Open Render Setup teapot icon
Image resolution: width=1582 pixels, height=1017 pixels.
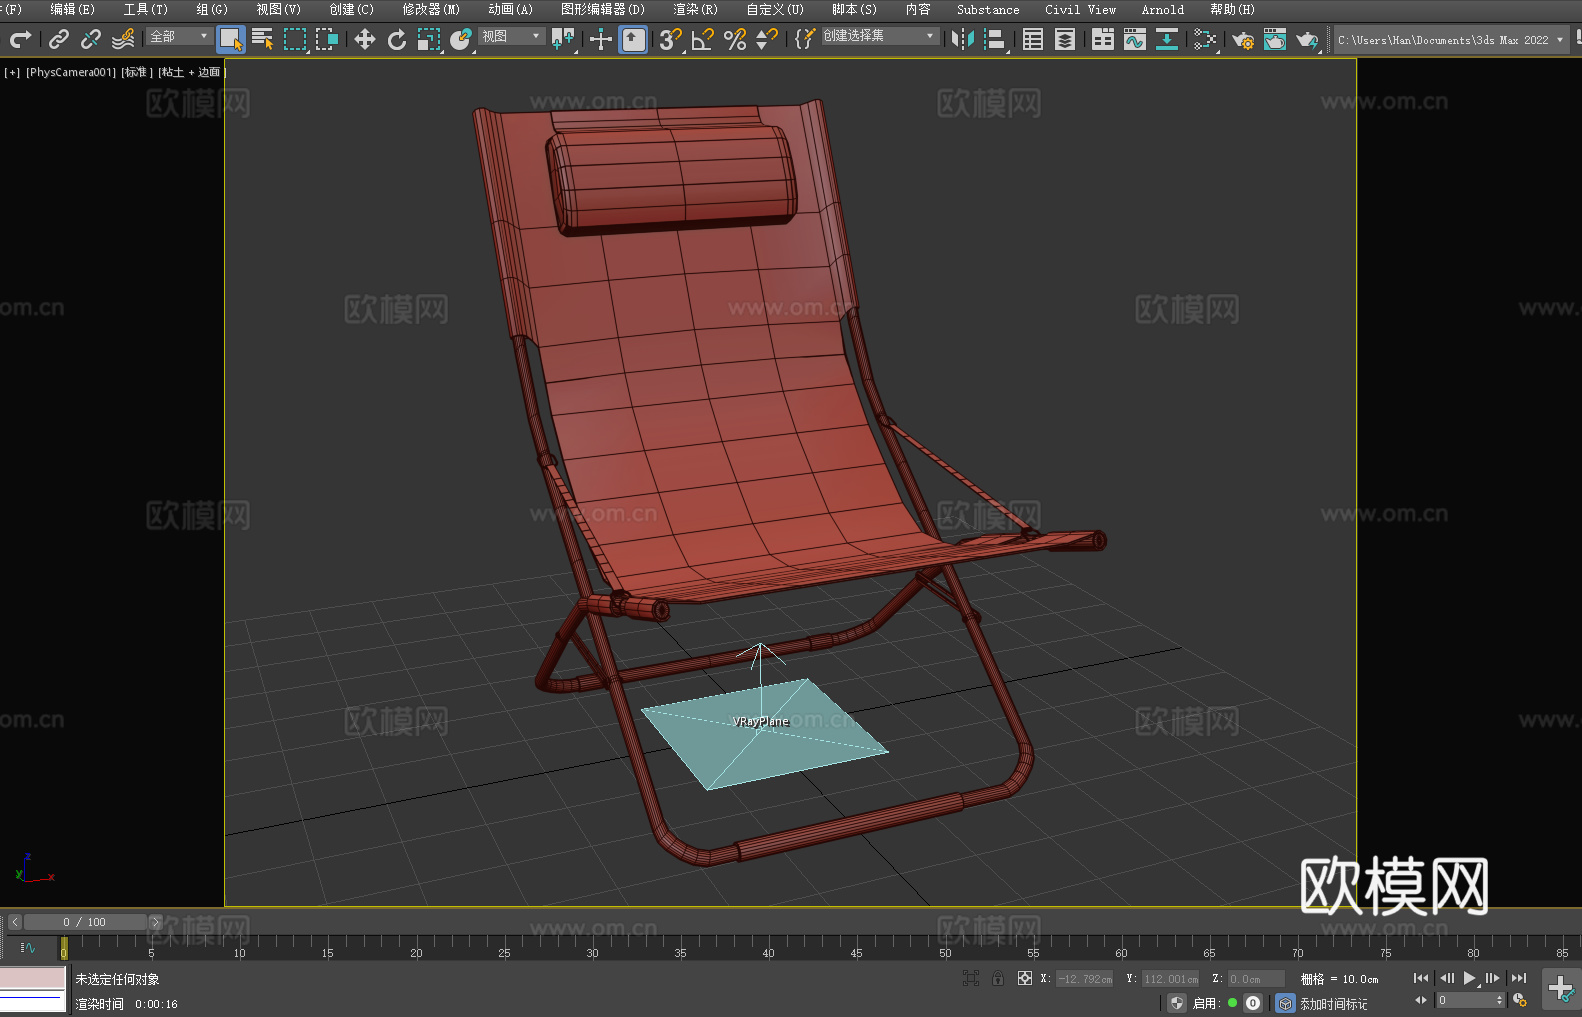1243,39
